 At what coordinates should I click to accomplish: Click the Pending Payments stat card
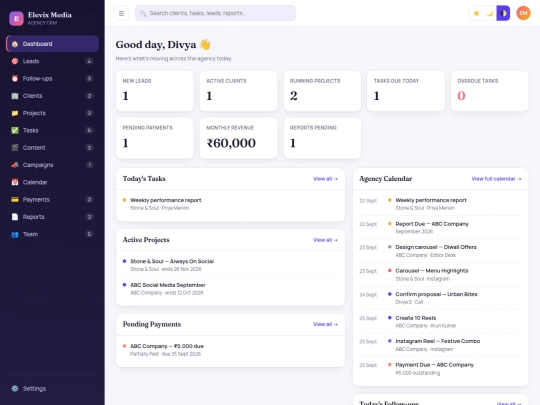pos(155,138)
